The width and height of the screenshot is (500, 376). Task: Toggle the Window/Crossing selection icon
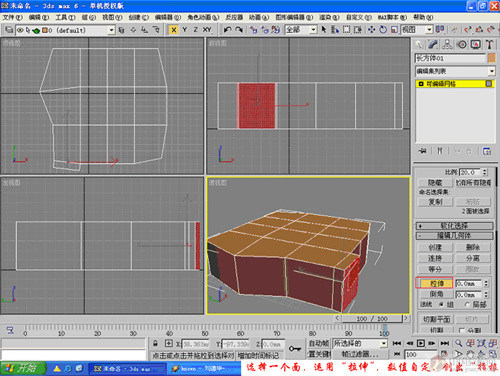pos(358,30)
